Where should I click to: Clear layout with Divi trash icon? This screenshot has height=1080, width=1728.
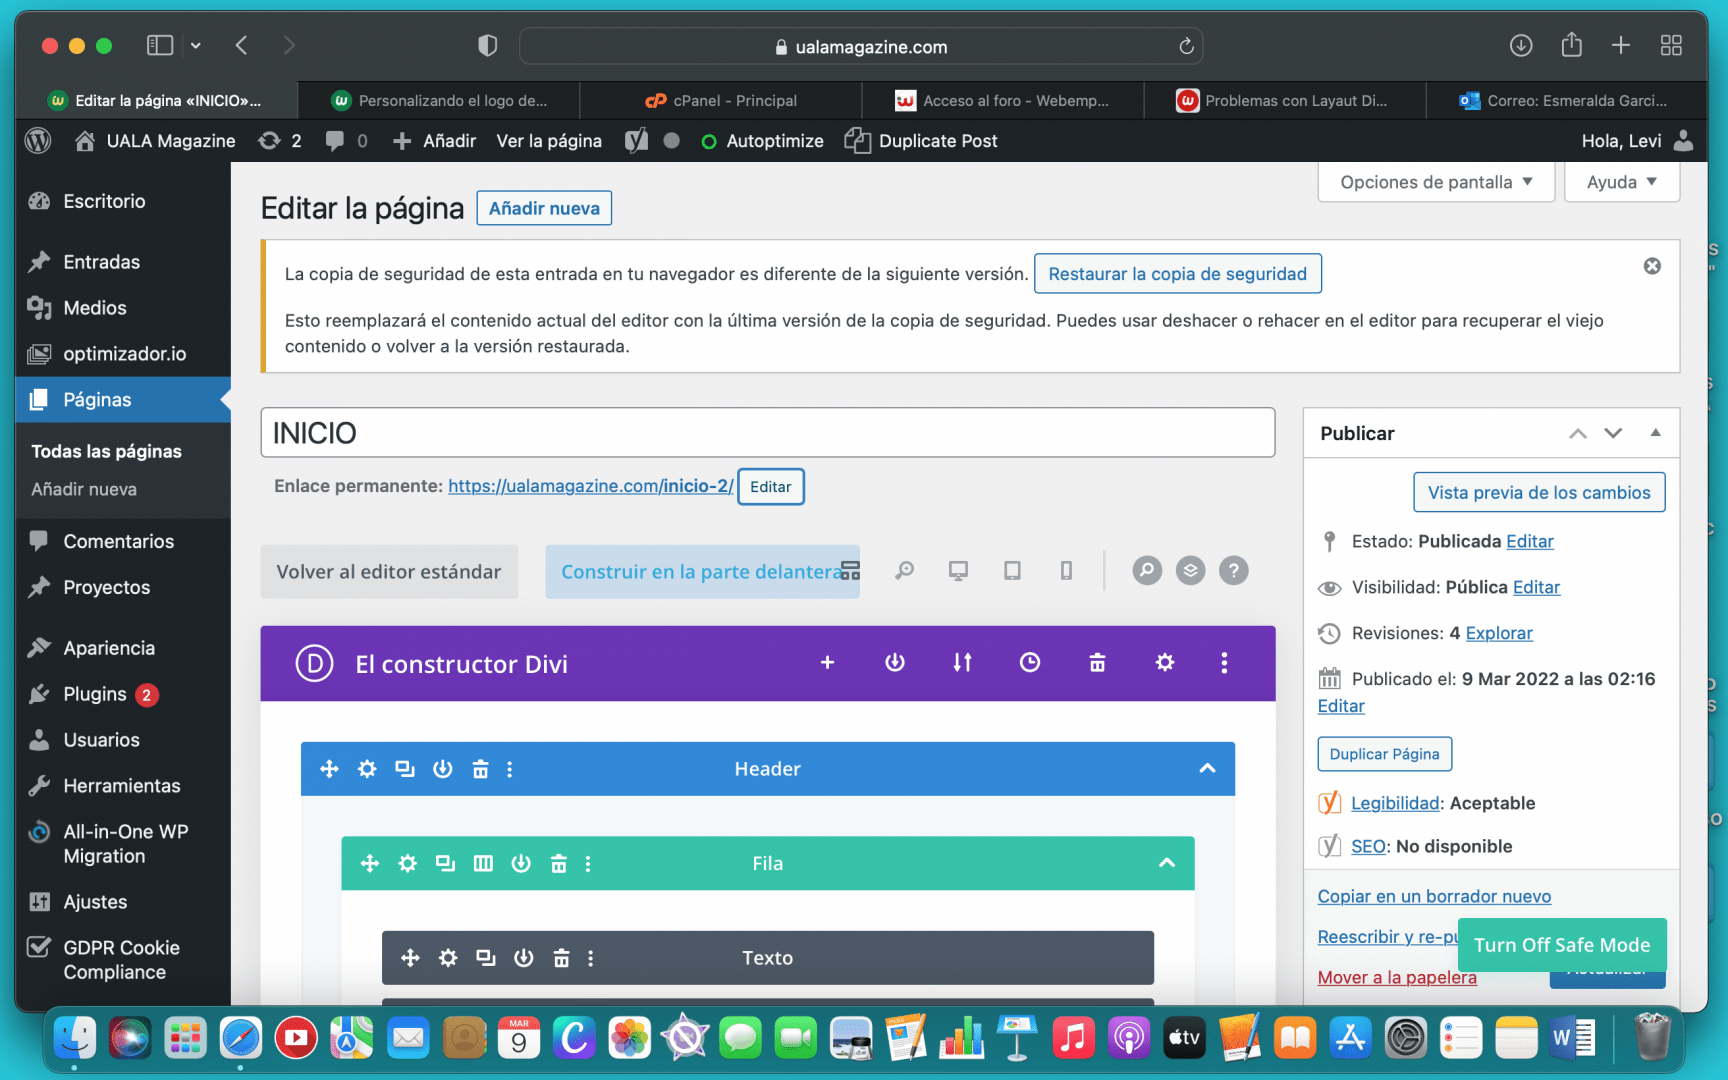coord(1097,663)
